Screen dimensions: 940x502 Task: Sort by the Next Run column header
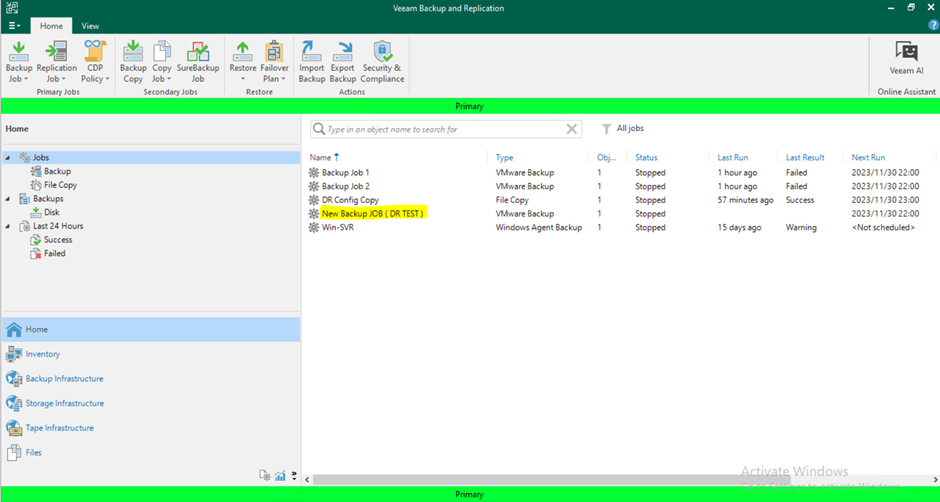click(868, 158)
